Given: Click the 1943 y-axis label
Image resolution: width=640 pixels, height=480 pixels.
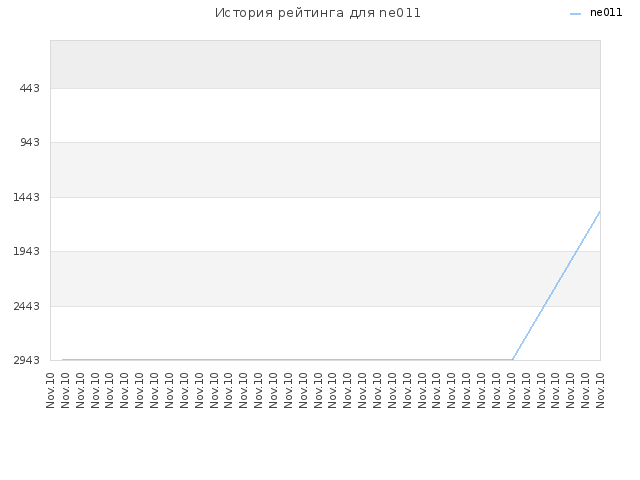Looking at the screenshot, I should [27, 251].
